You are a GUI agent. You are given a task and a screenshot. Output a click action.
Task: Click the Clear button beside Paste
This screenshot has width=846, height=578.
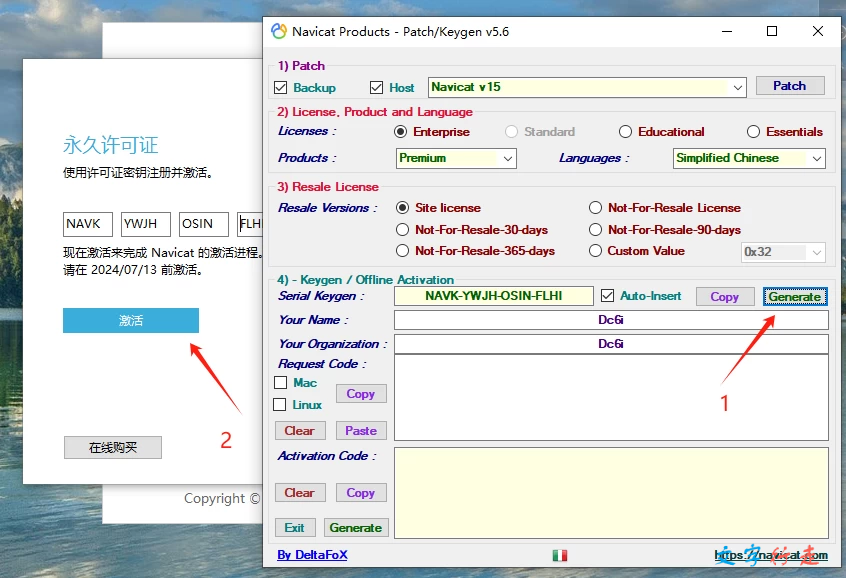[299, 431]
